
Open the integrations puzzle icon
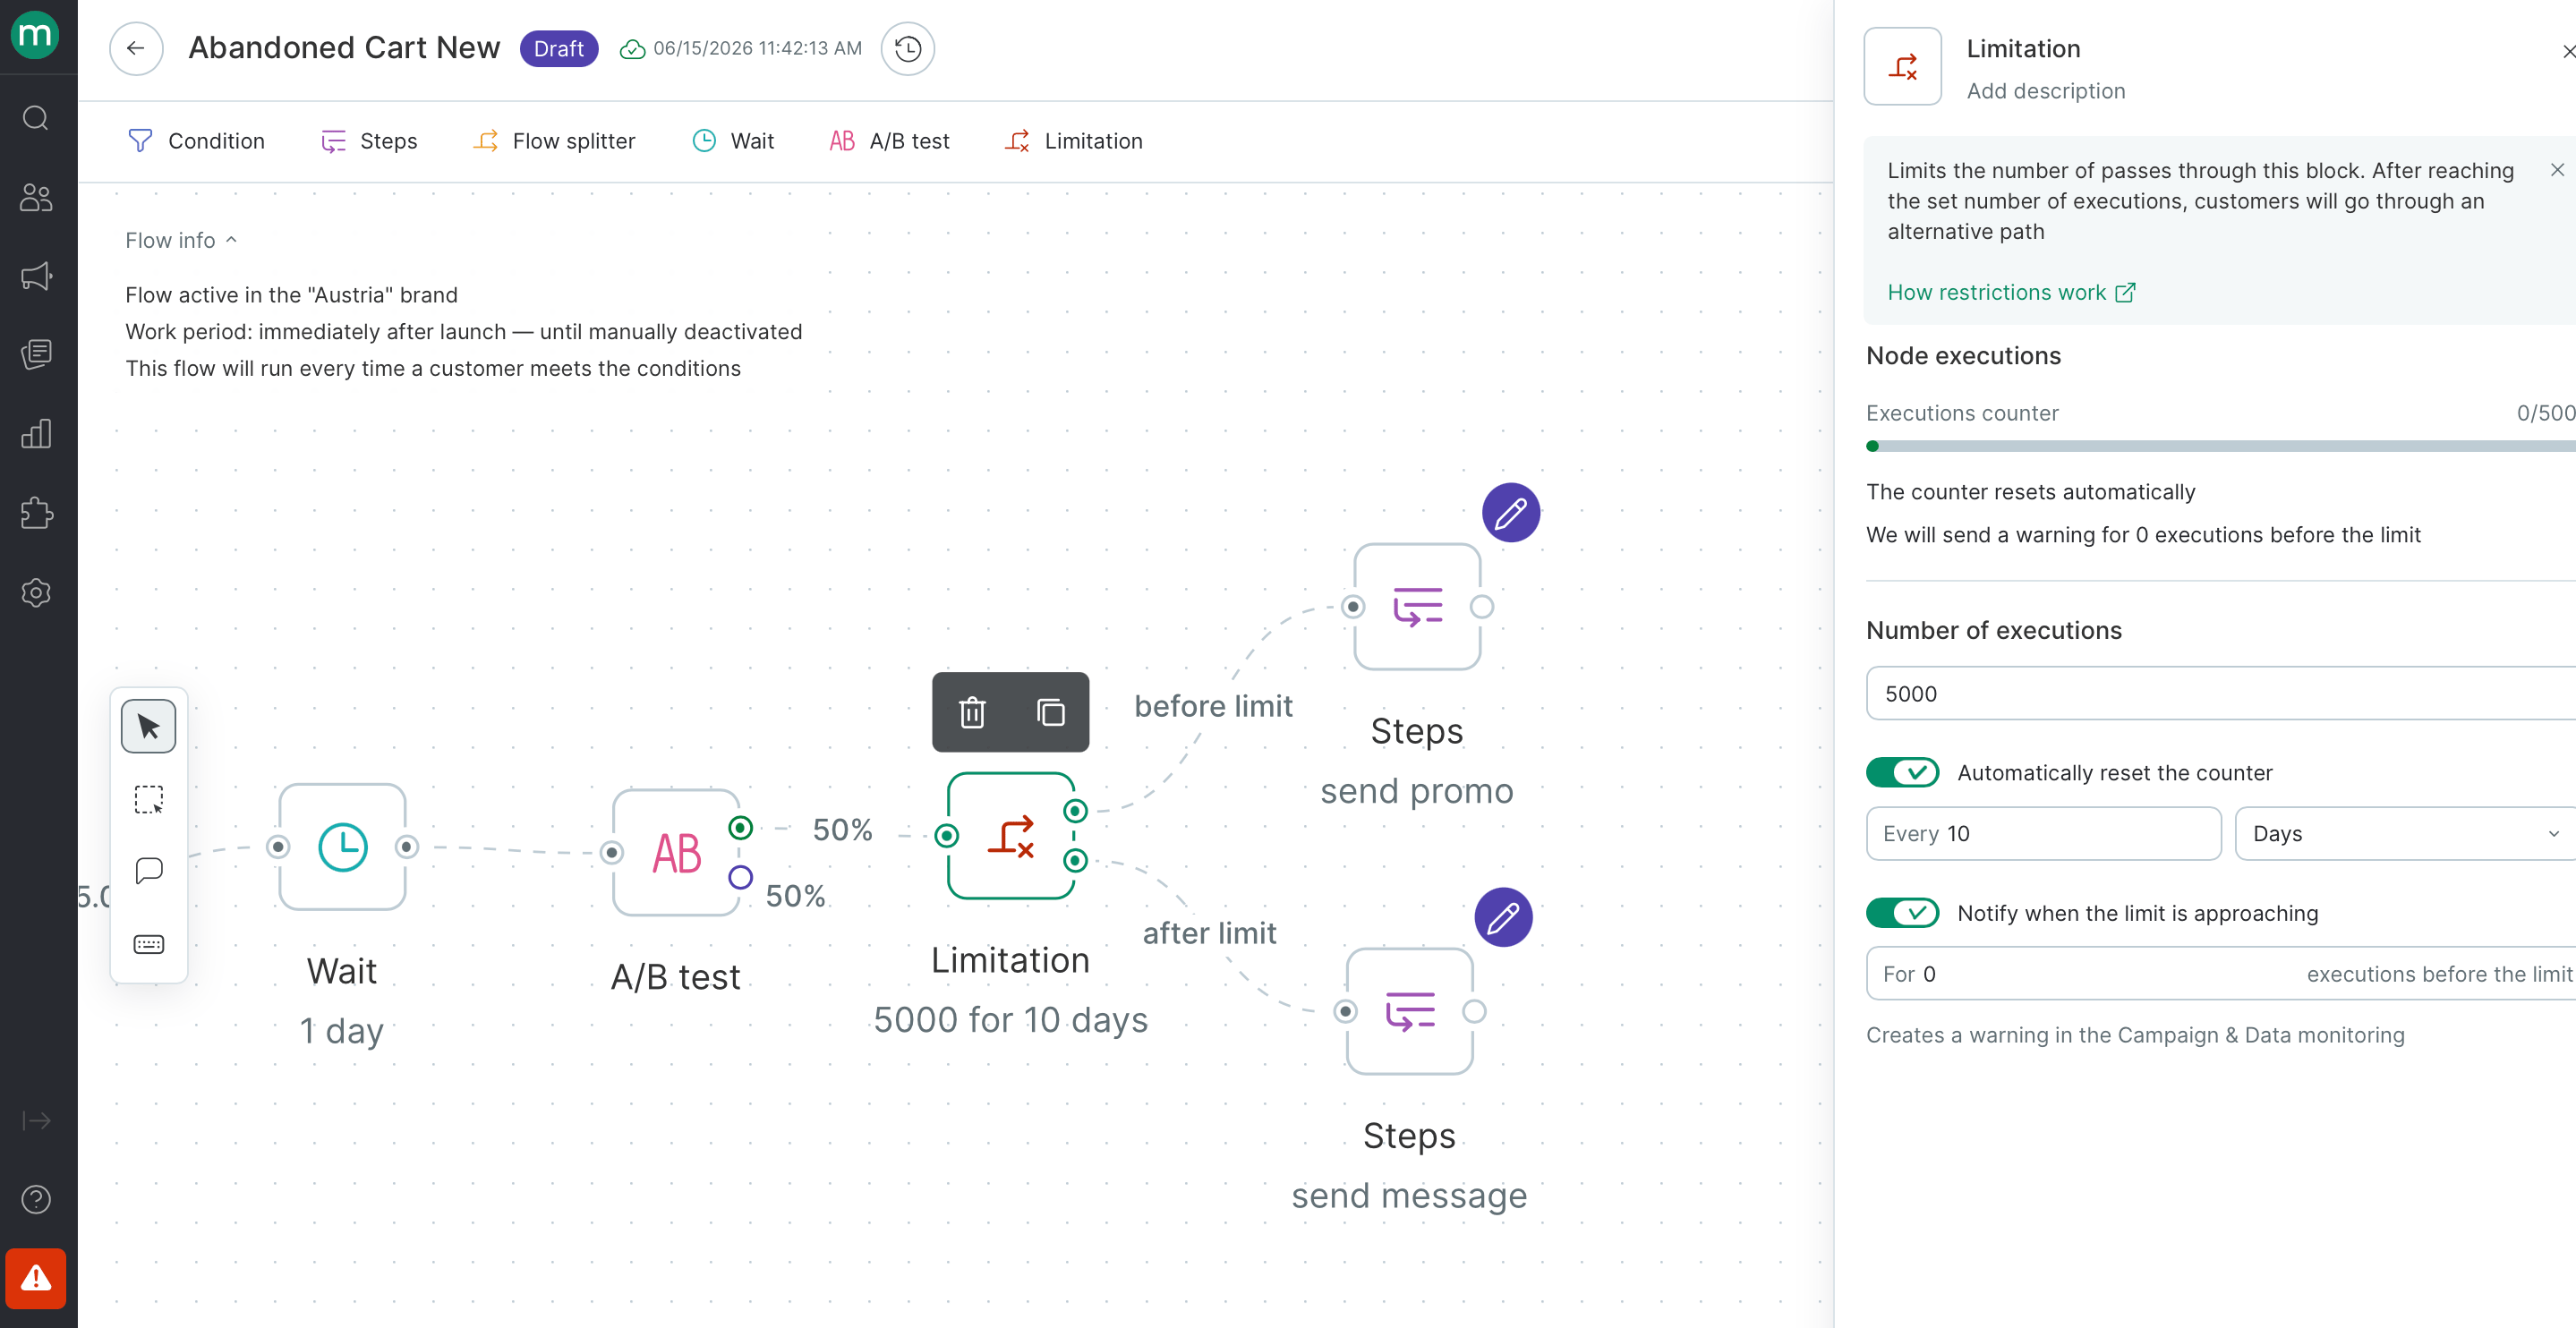36,513
